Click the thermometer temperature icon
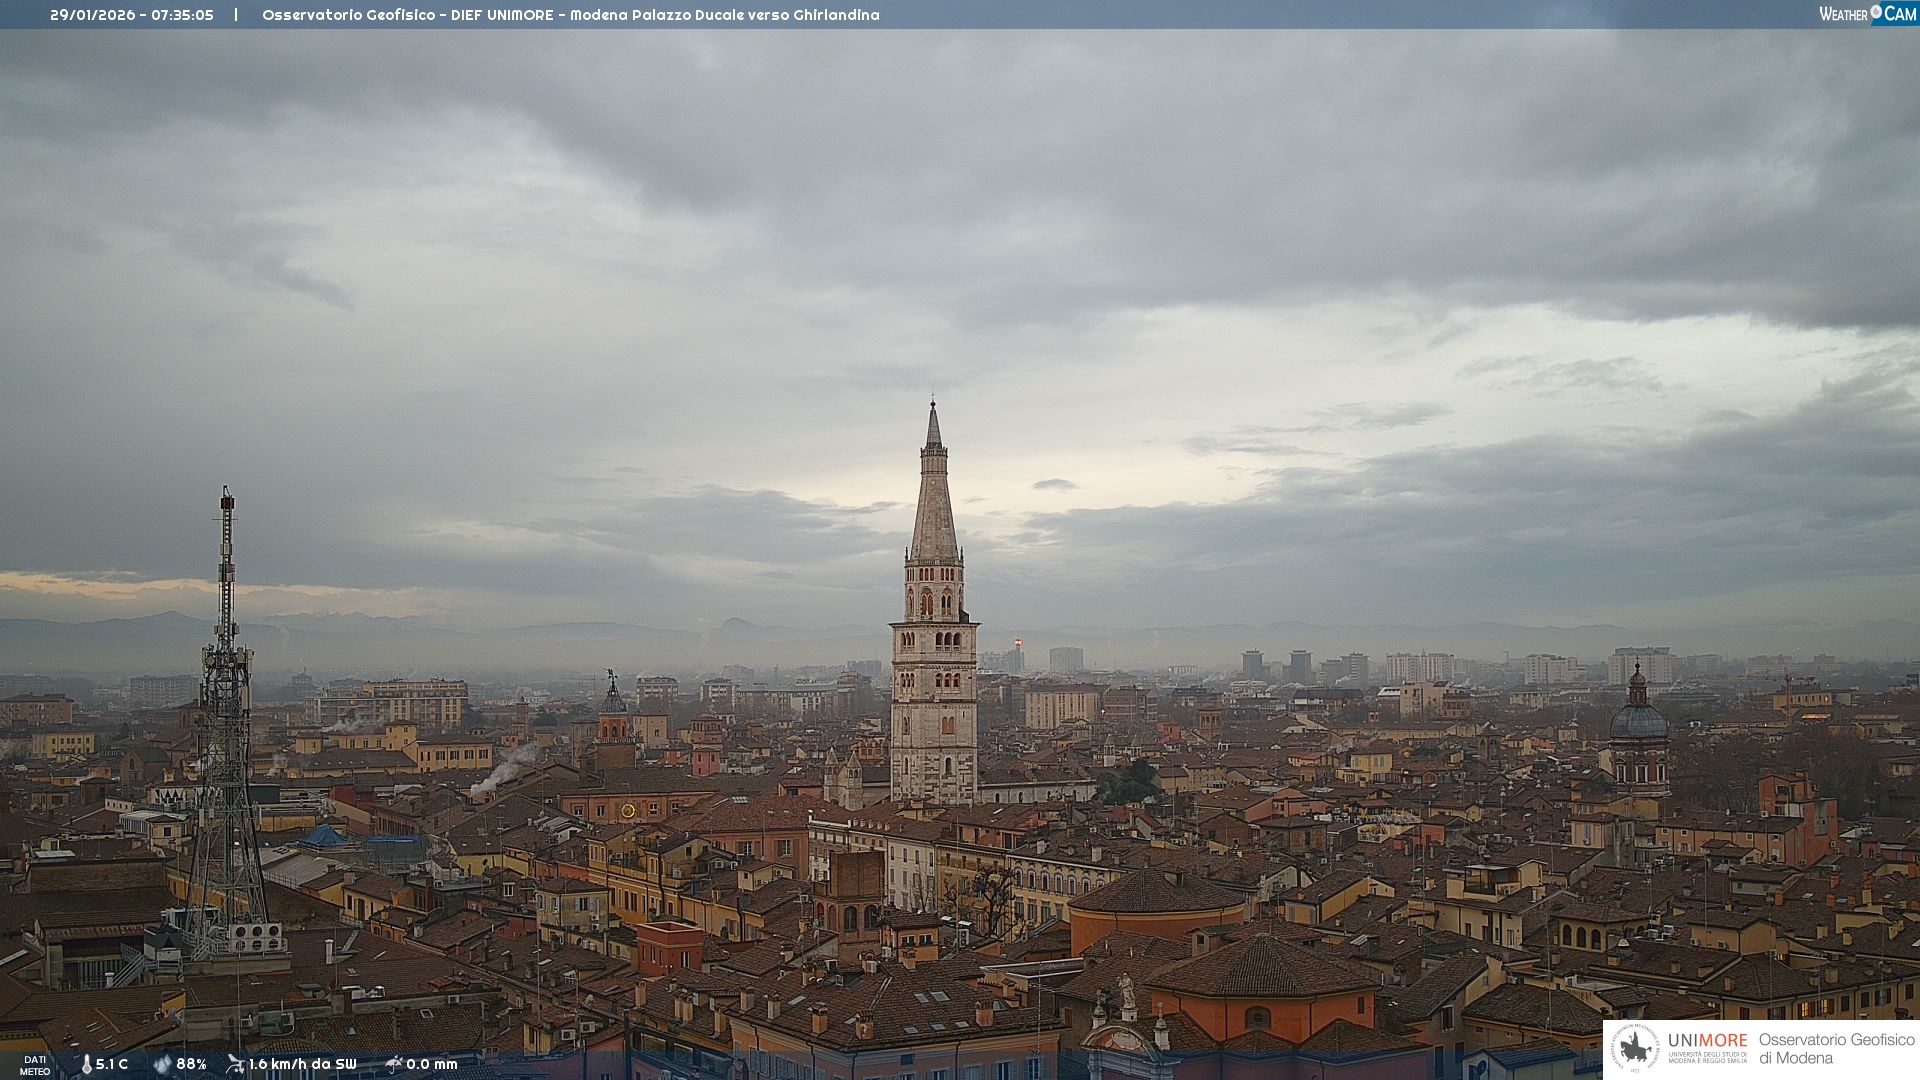The image size is (1920, 1080). coord(86,1065)
